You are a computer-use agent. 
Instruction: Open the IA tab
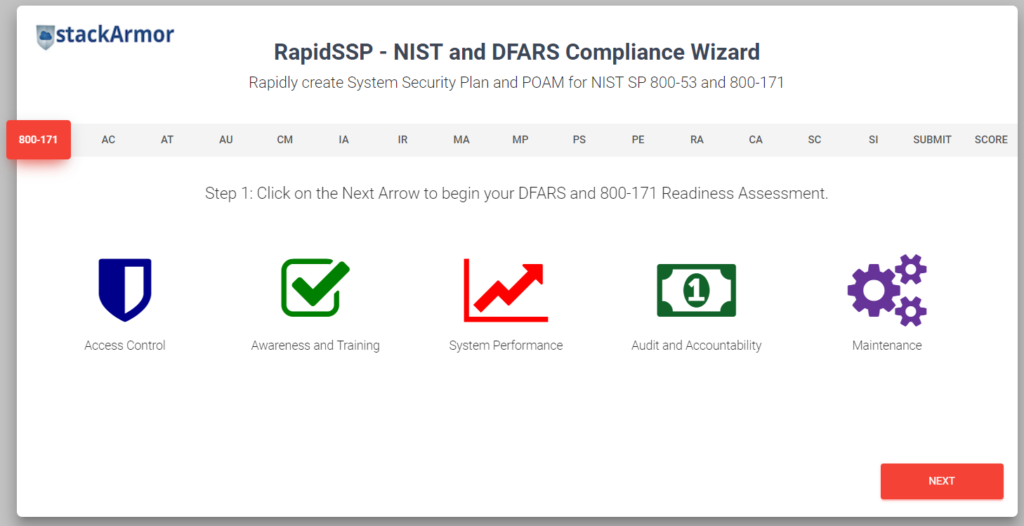pyautogui.click(x=344, y=140)
